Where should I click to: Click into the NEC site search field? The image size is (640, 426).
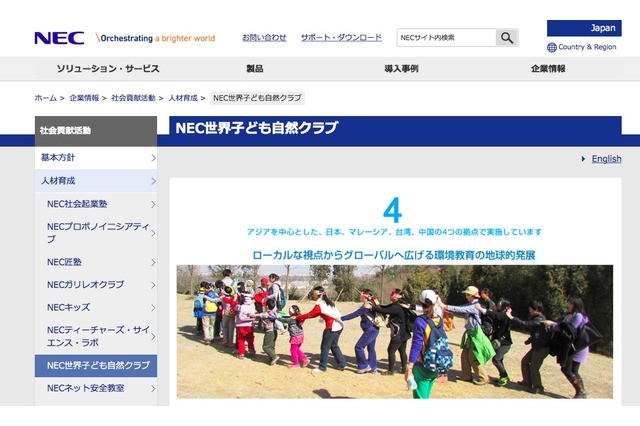(446, 38)
